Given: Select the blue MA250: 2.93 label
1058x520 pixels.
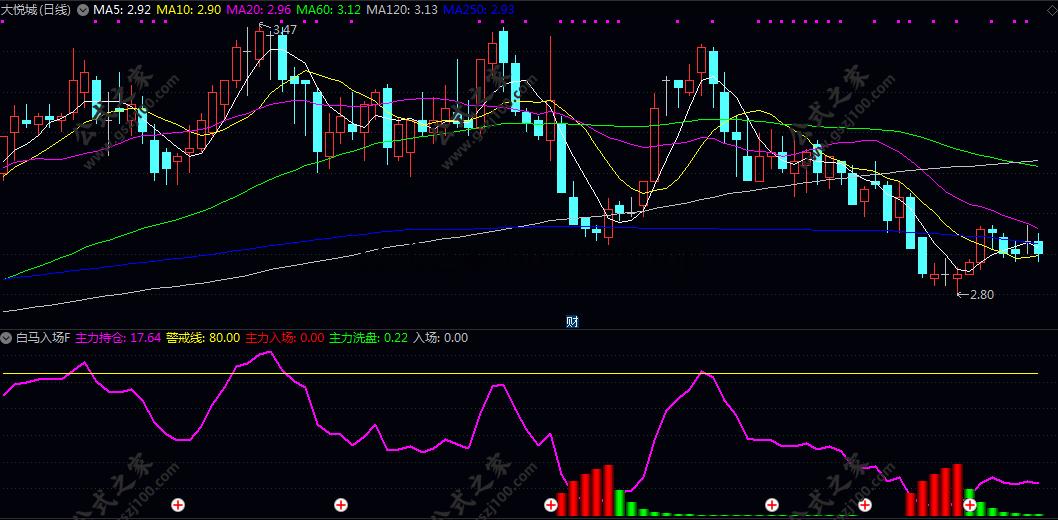Looking at the screenshot, I should [x=478, y=10].
